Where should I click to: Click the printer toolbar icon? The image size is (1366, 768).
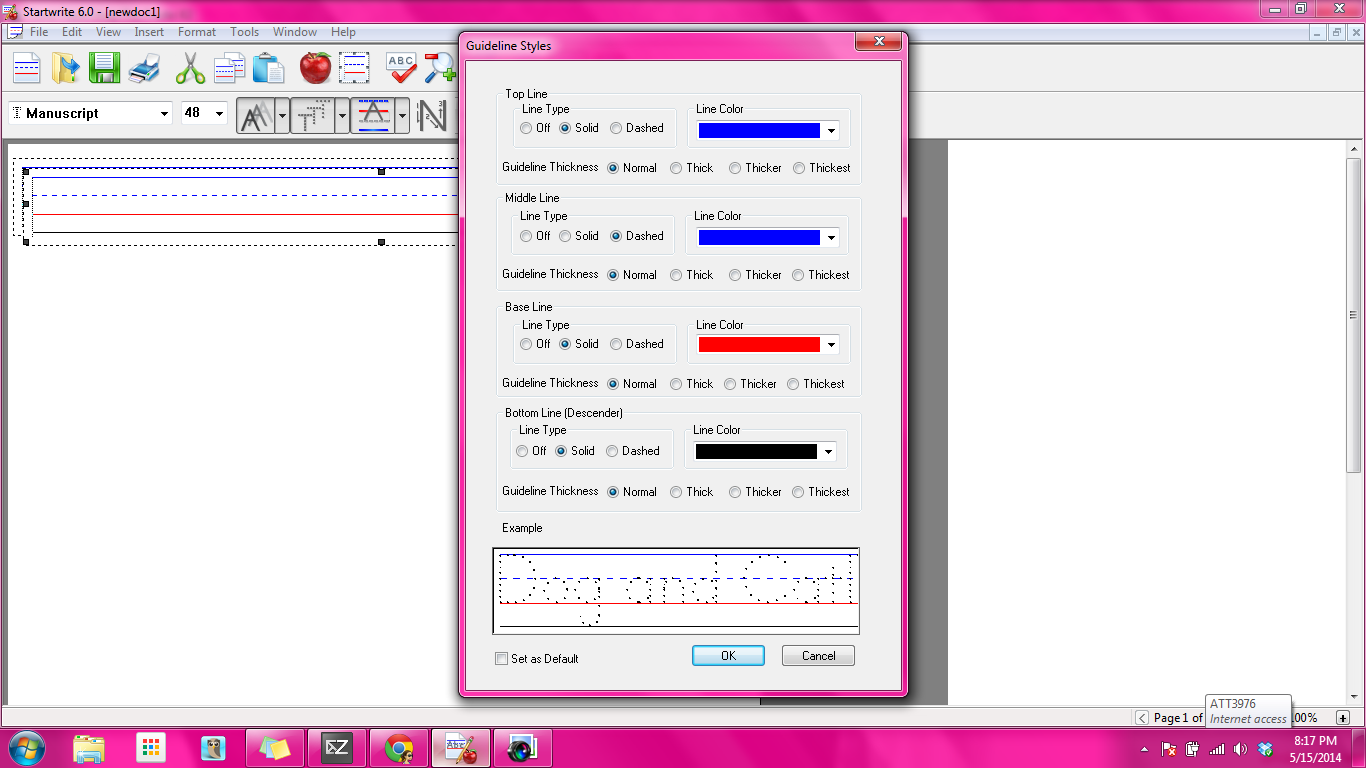click(144, 69)
